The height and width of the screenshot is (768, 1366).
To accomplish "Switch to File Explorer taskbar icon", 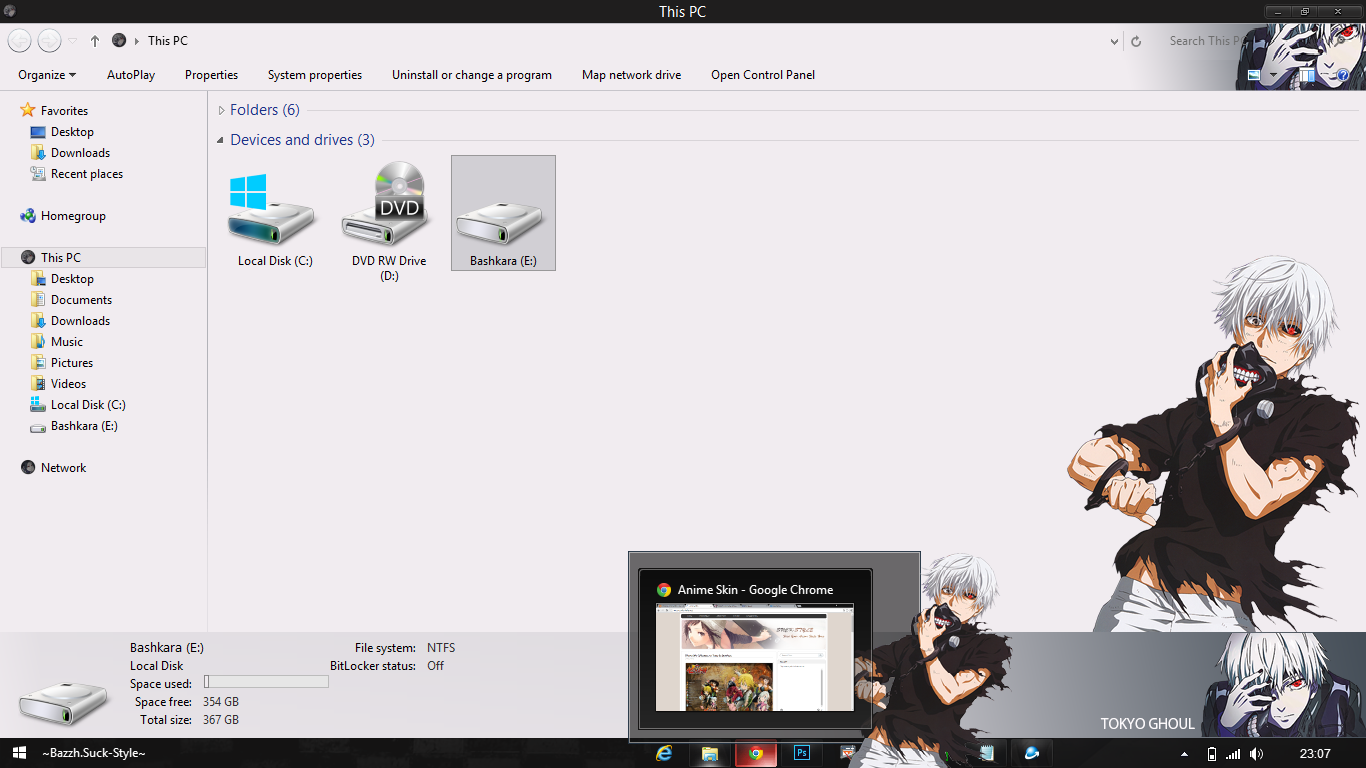I will 710,753.
